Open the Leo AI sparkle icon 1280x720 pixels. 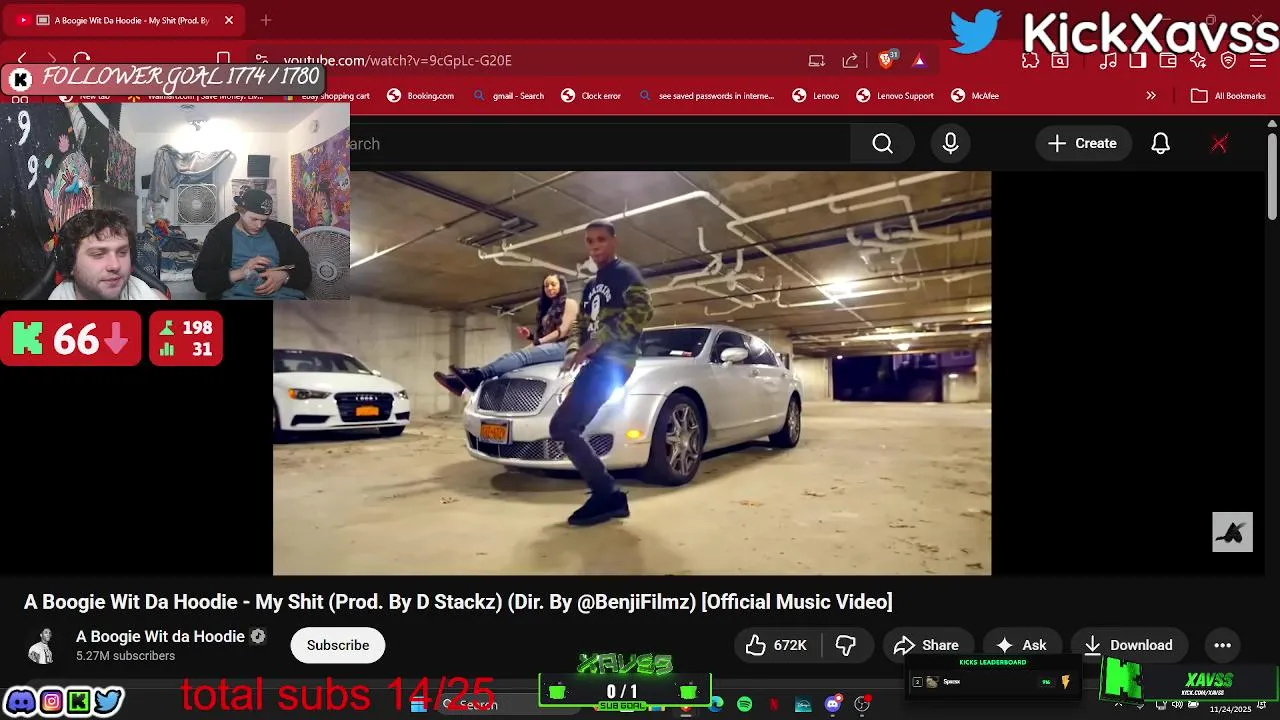1198,60
